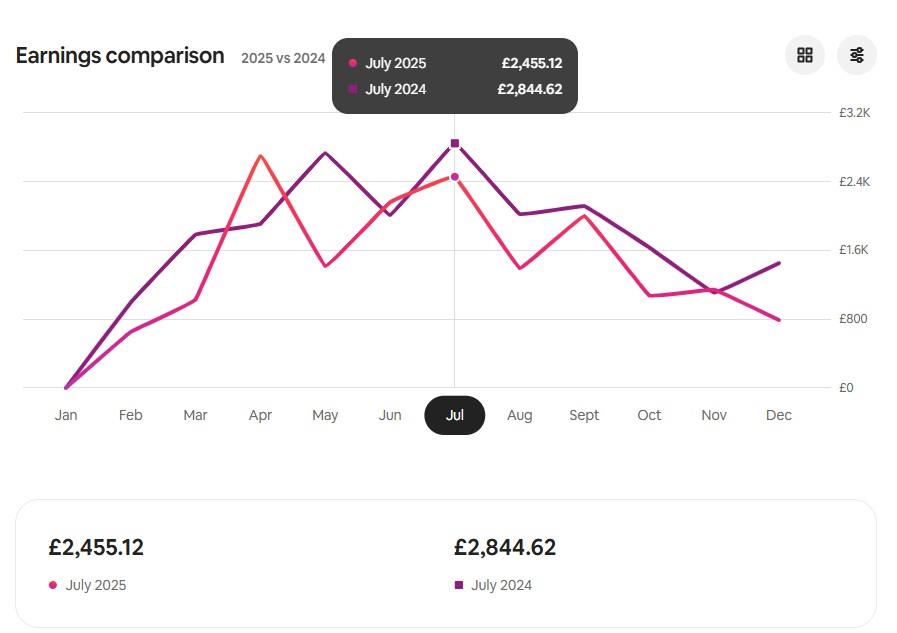Image resolution: width=897 pixels, height=633 pixels.
Task: Click the £2,844.62 summary amount
Action: [505, 548]
